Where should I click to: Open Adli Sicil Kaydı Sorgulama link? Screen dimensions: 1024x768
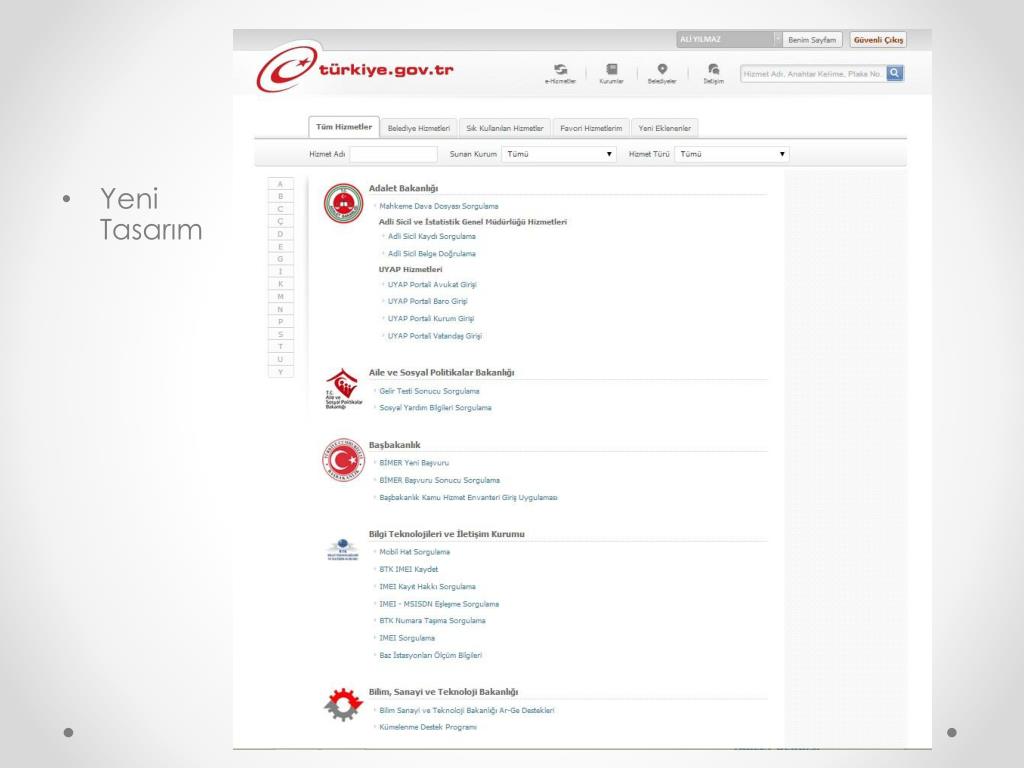tap(432, 236)
